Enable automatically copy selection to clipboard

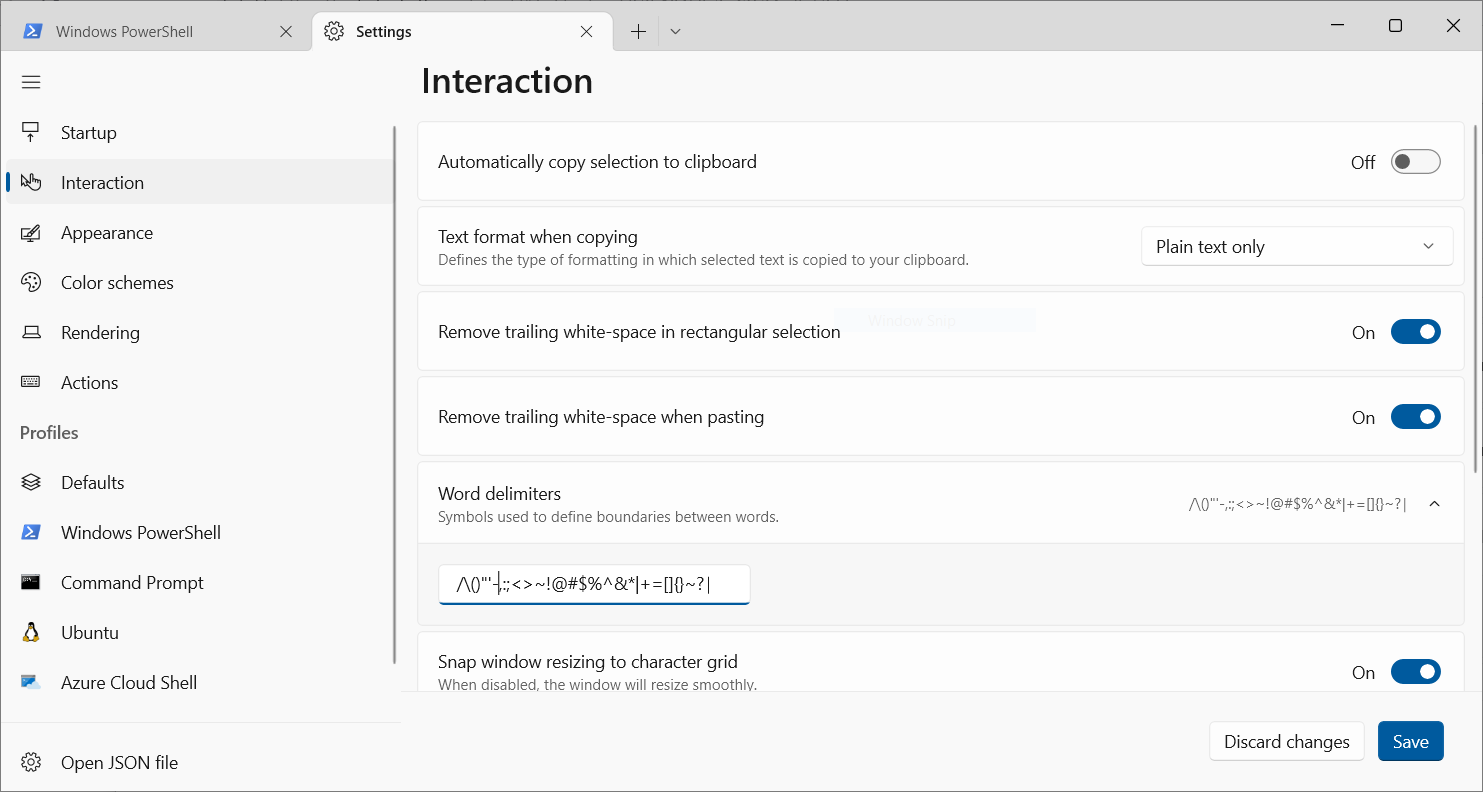(1416, 161)
